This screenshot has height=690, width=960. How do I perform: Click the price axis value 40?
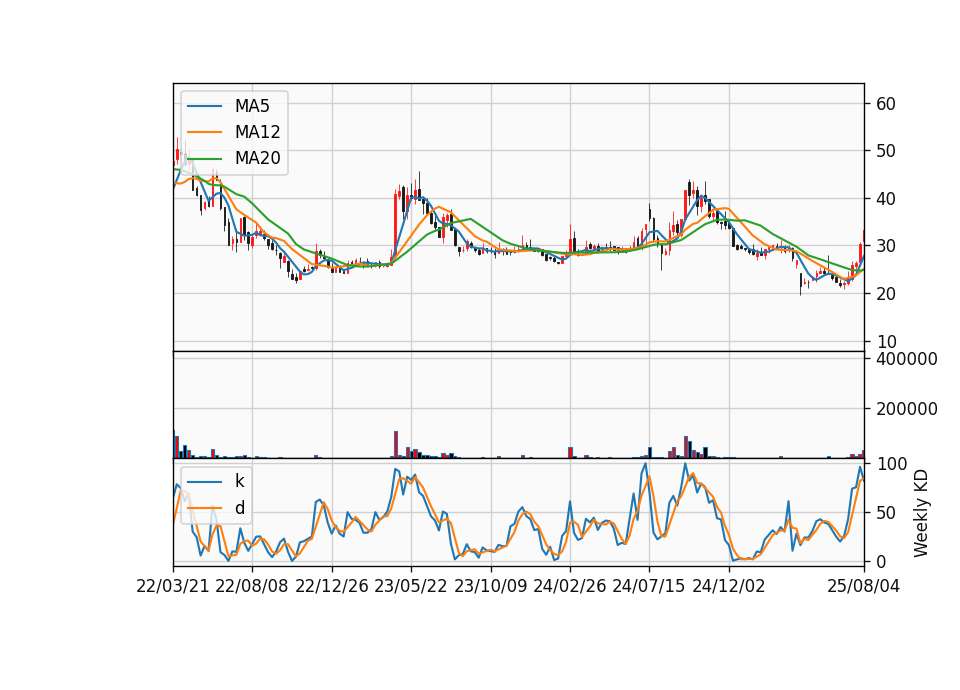(886, 198)
